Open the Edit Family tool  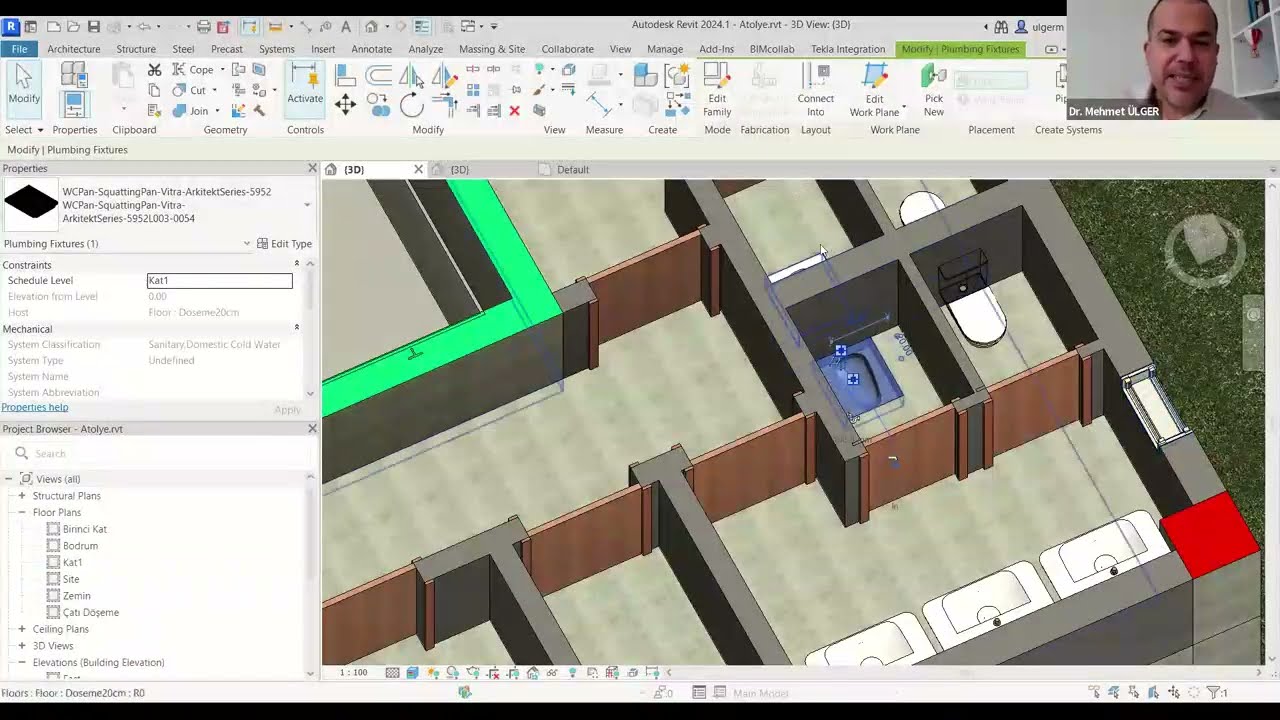point(717,90)
